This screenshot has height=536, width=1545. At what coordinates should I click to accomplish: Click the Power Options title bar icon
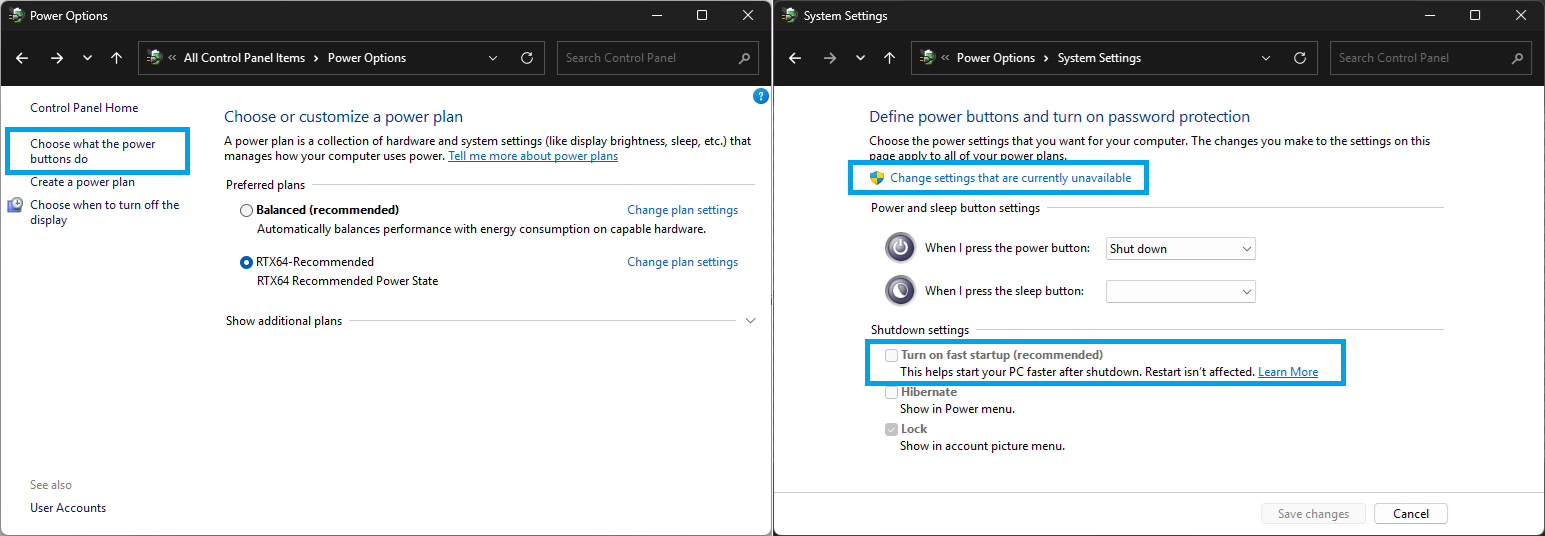pos(16,16)
